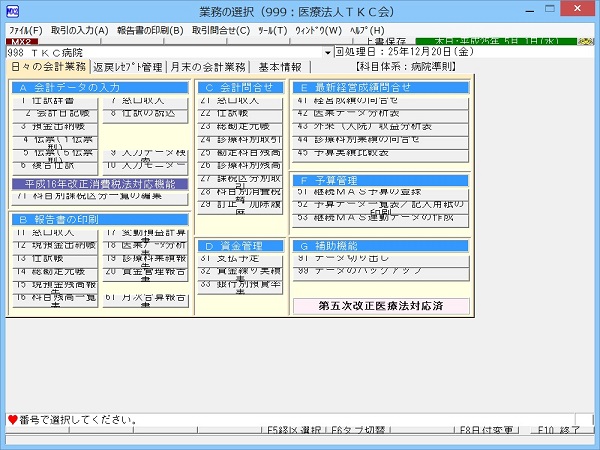Viewport: 600px width, 450px height.
Task: Click button 45 予算実績比較表
Action: click(x=381, y=156)
